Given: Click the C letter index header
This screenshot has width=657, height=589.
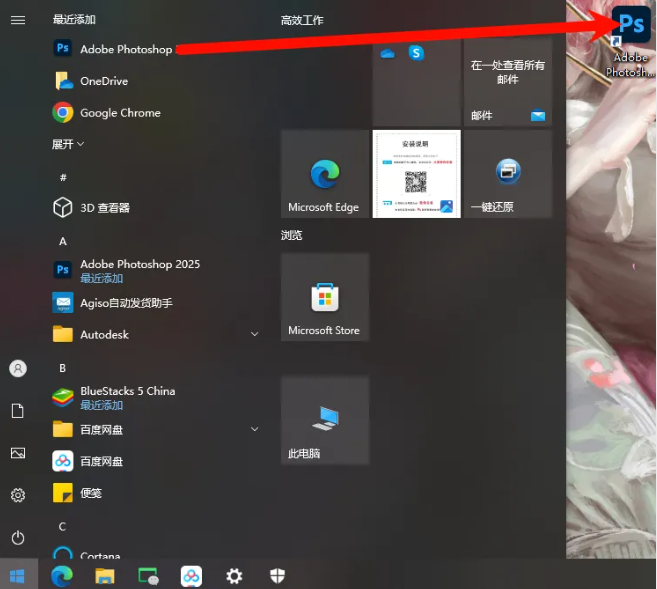Looking at the screenshot, I should pyautogui.click(x=62, y=527).
